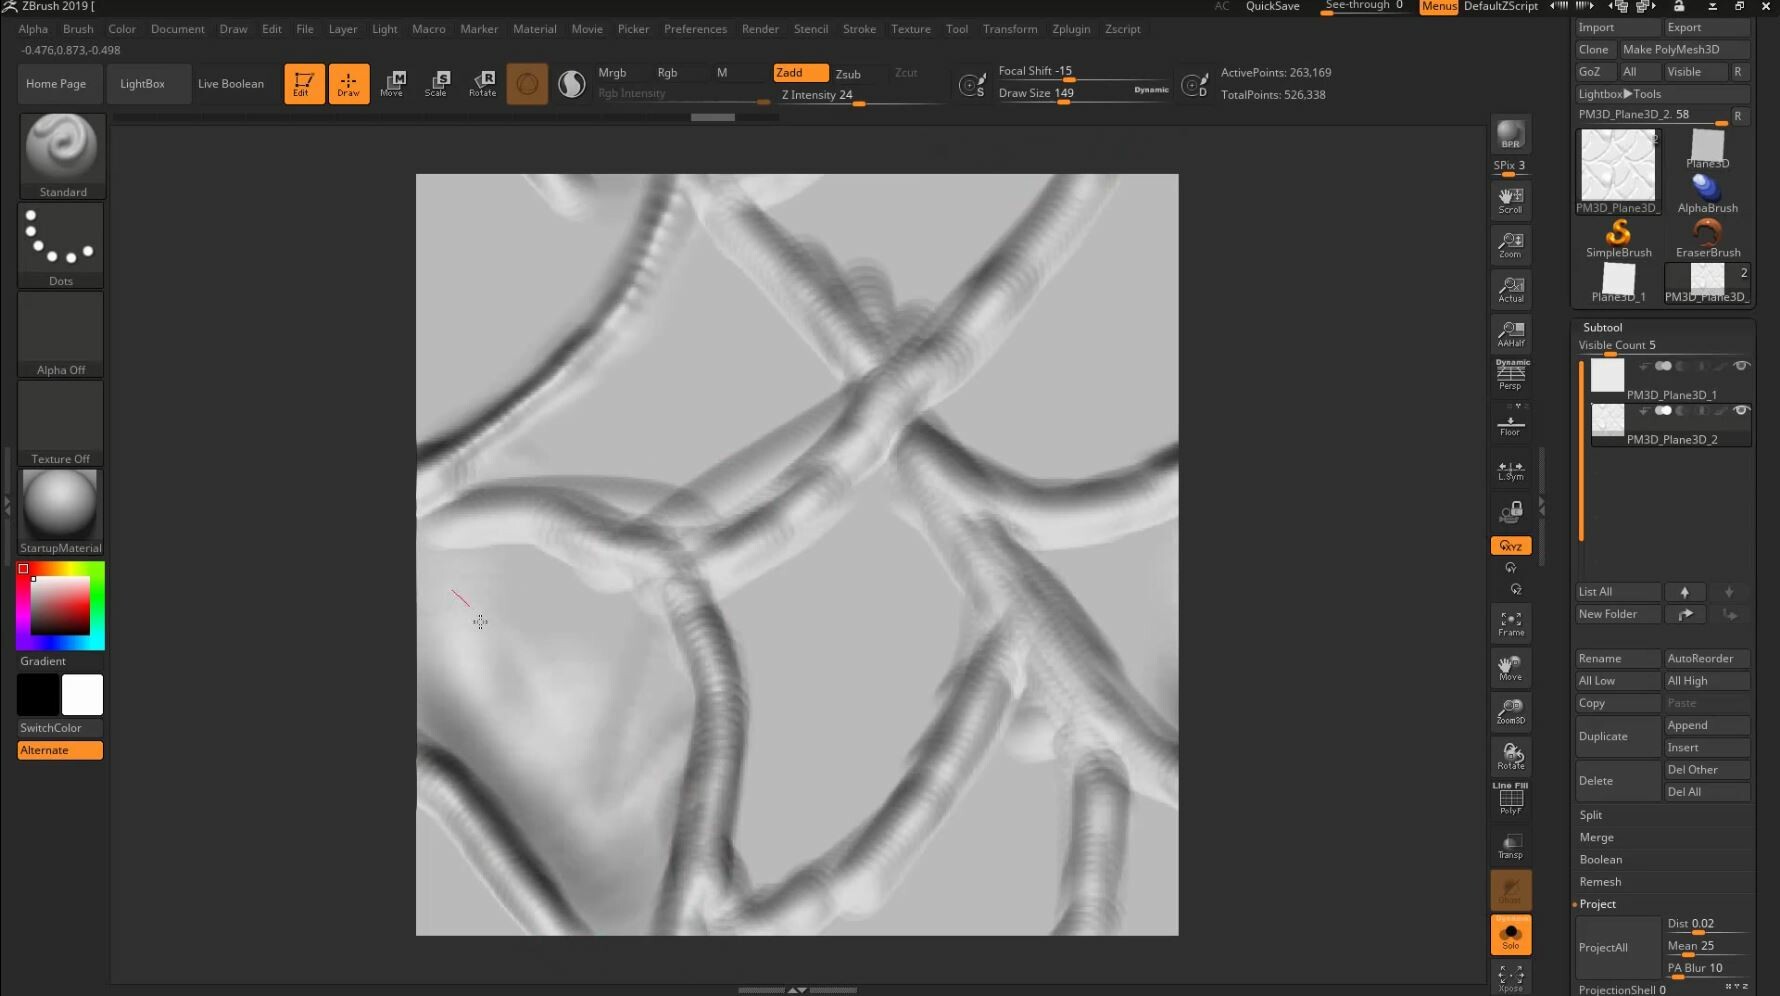Screen dimensions: 1780x996
Task: Pick the white color swatch
Action: coord(82,694)
